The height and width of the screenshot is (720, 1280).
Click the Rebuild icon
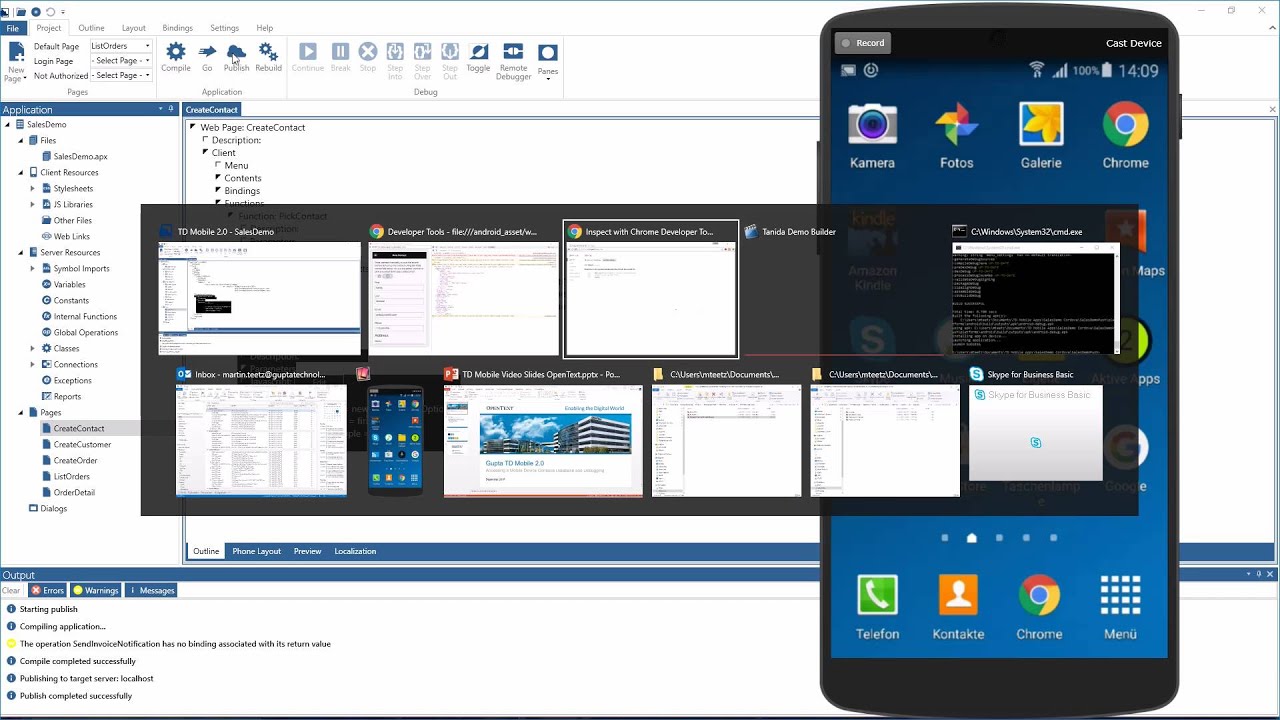pos(268,52)
